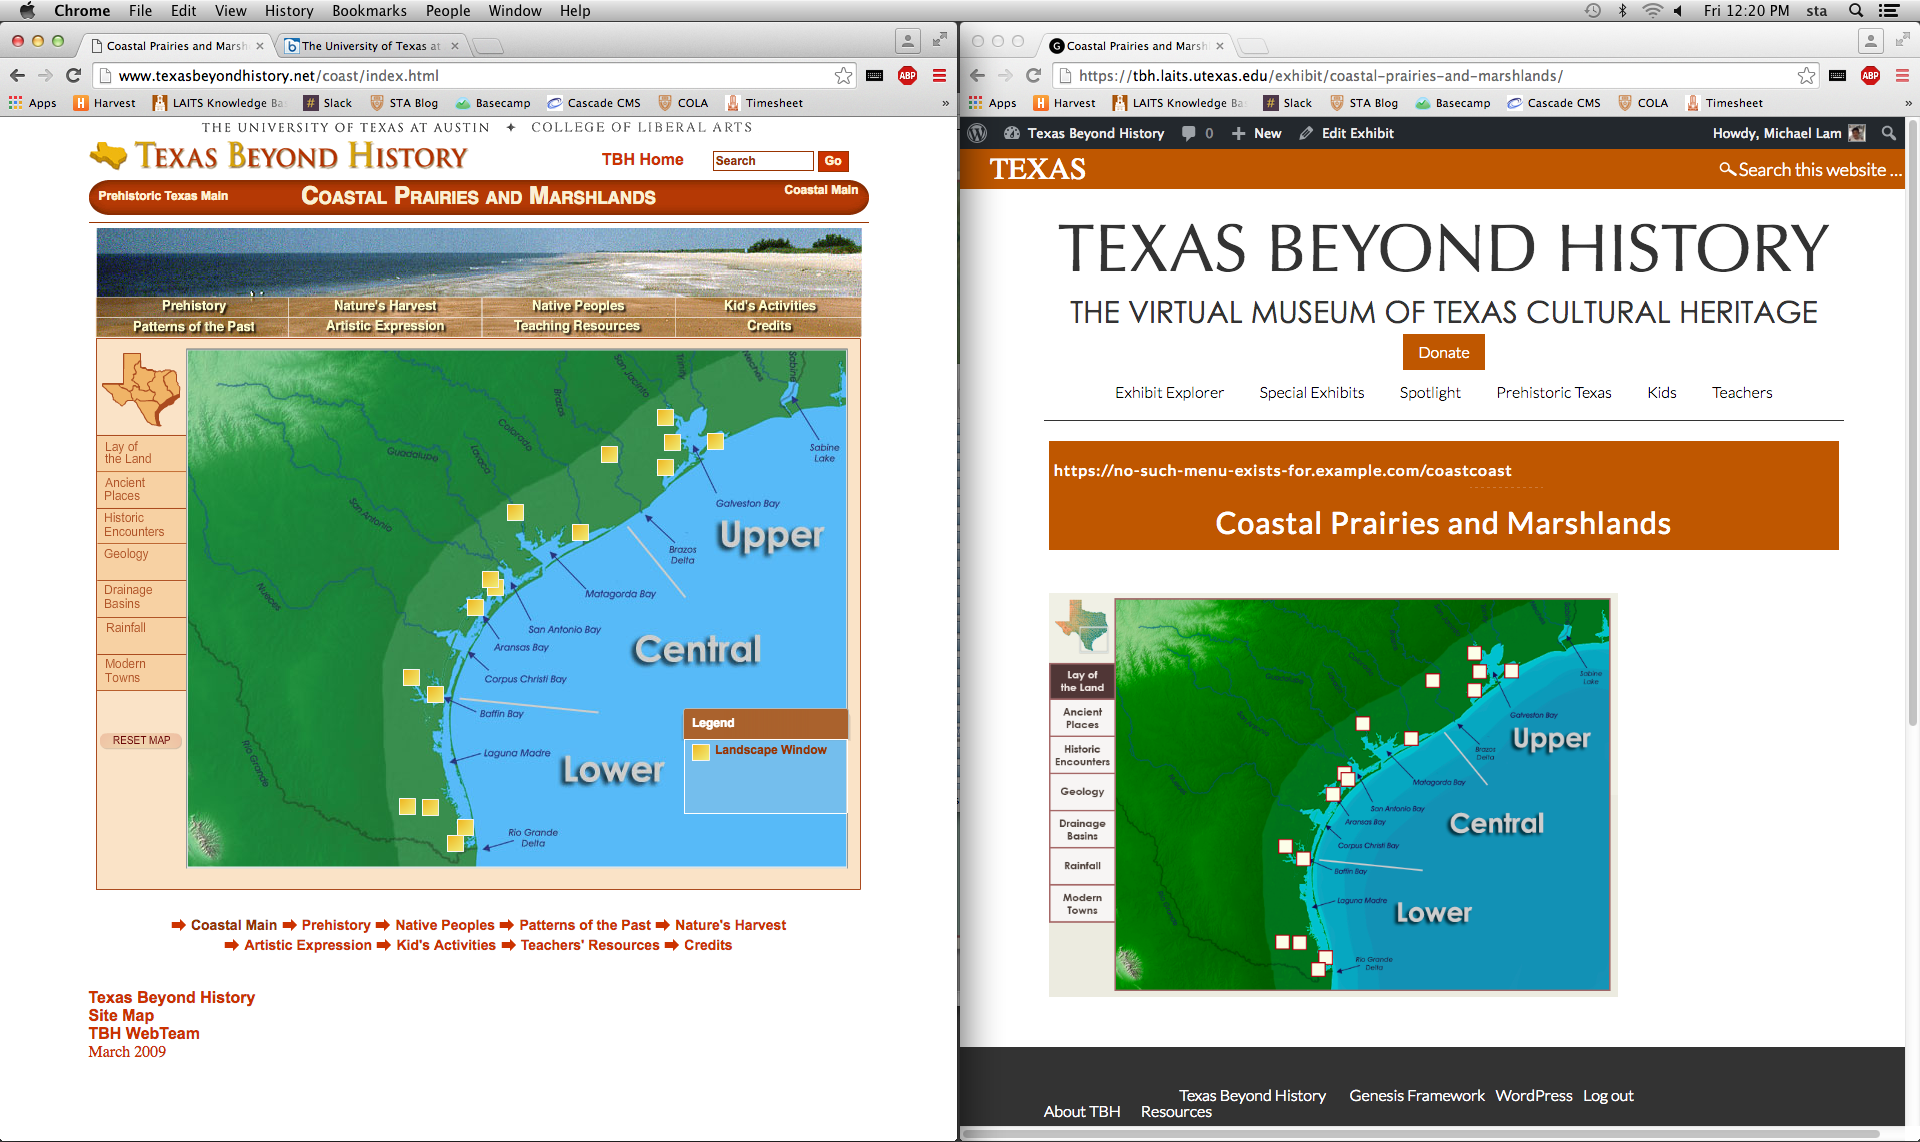
Task: Open the Bluetooth menu bar icon
Action: [1623, 11]
